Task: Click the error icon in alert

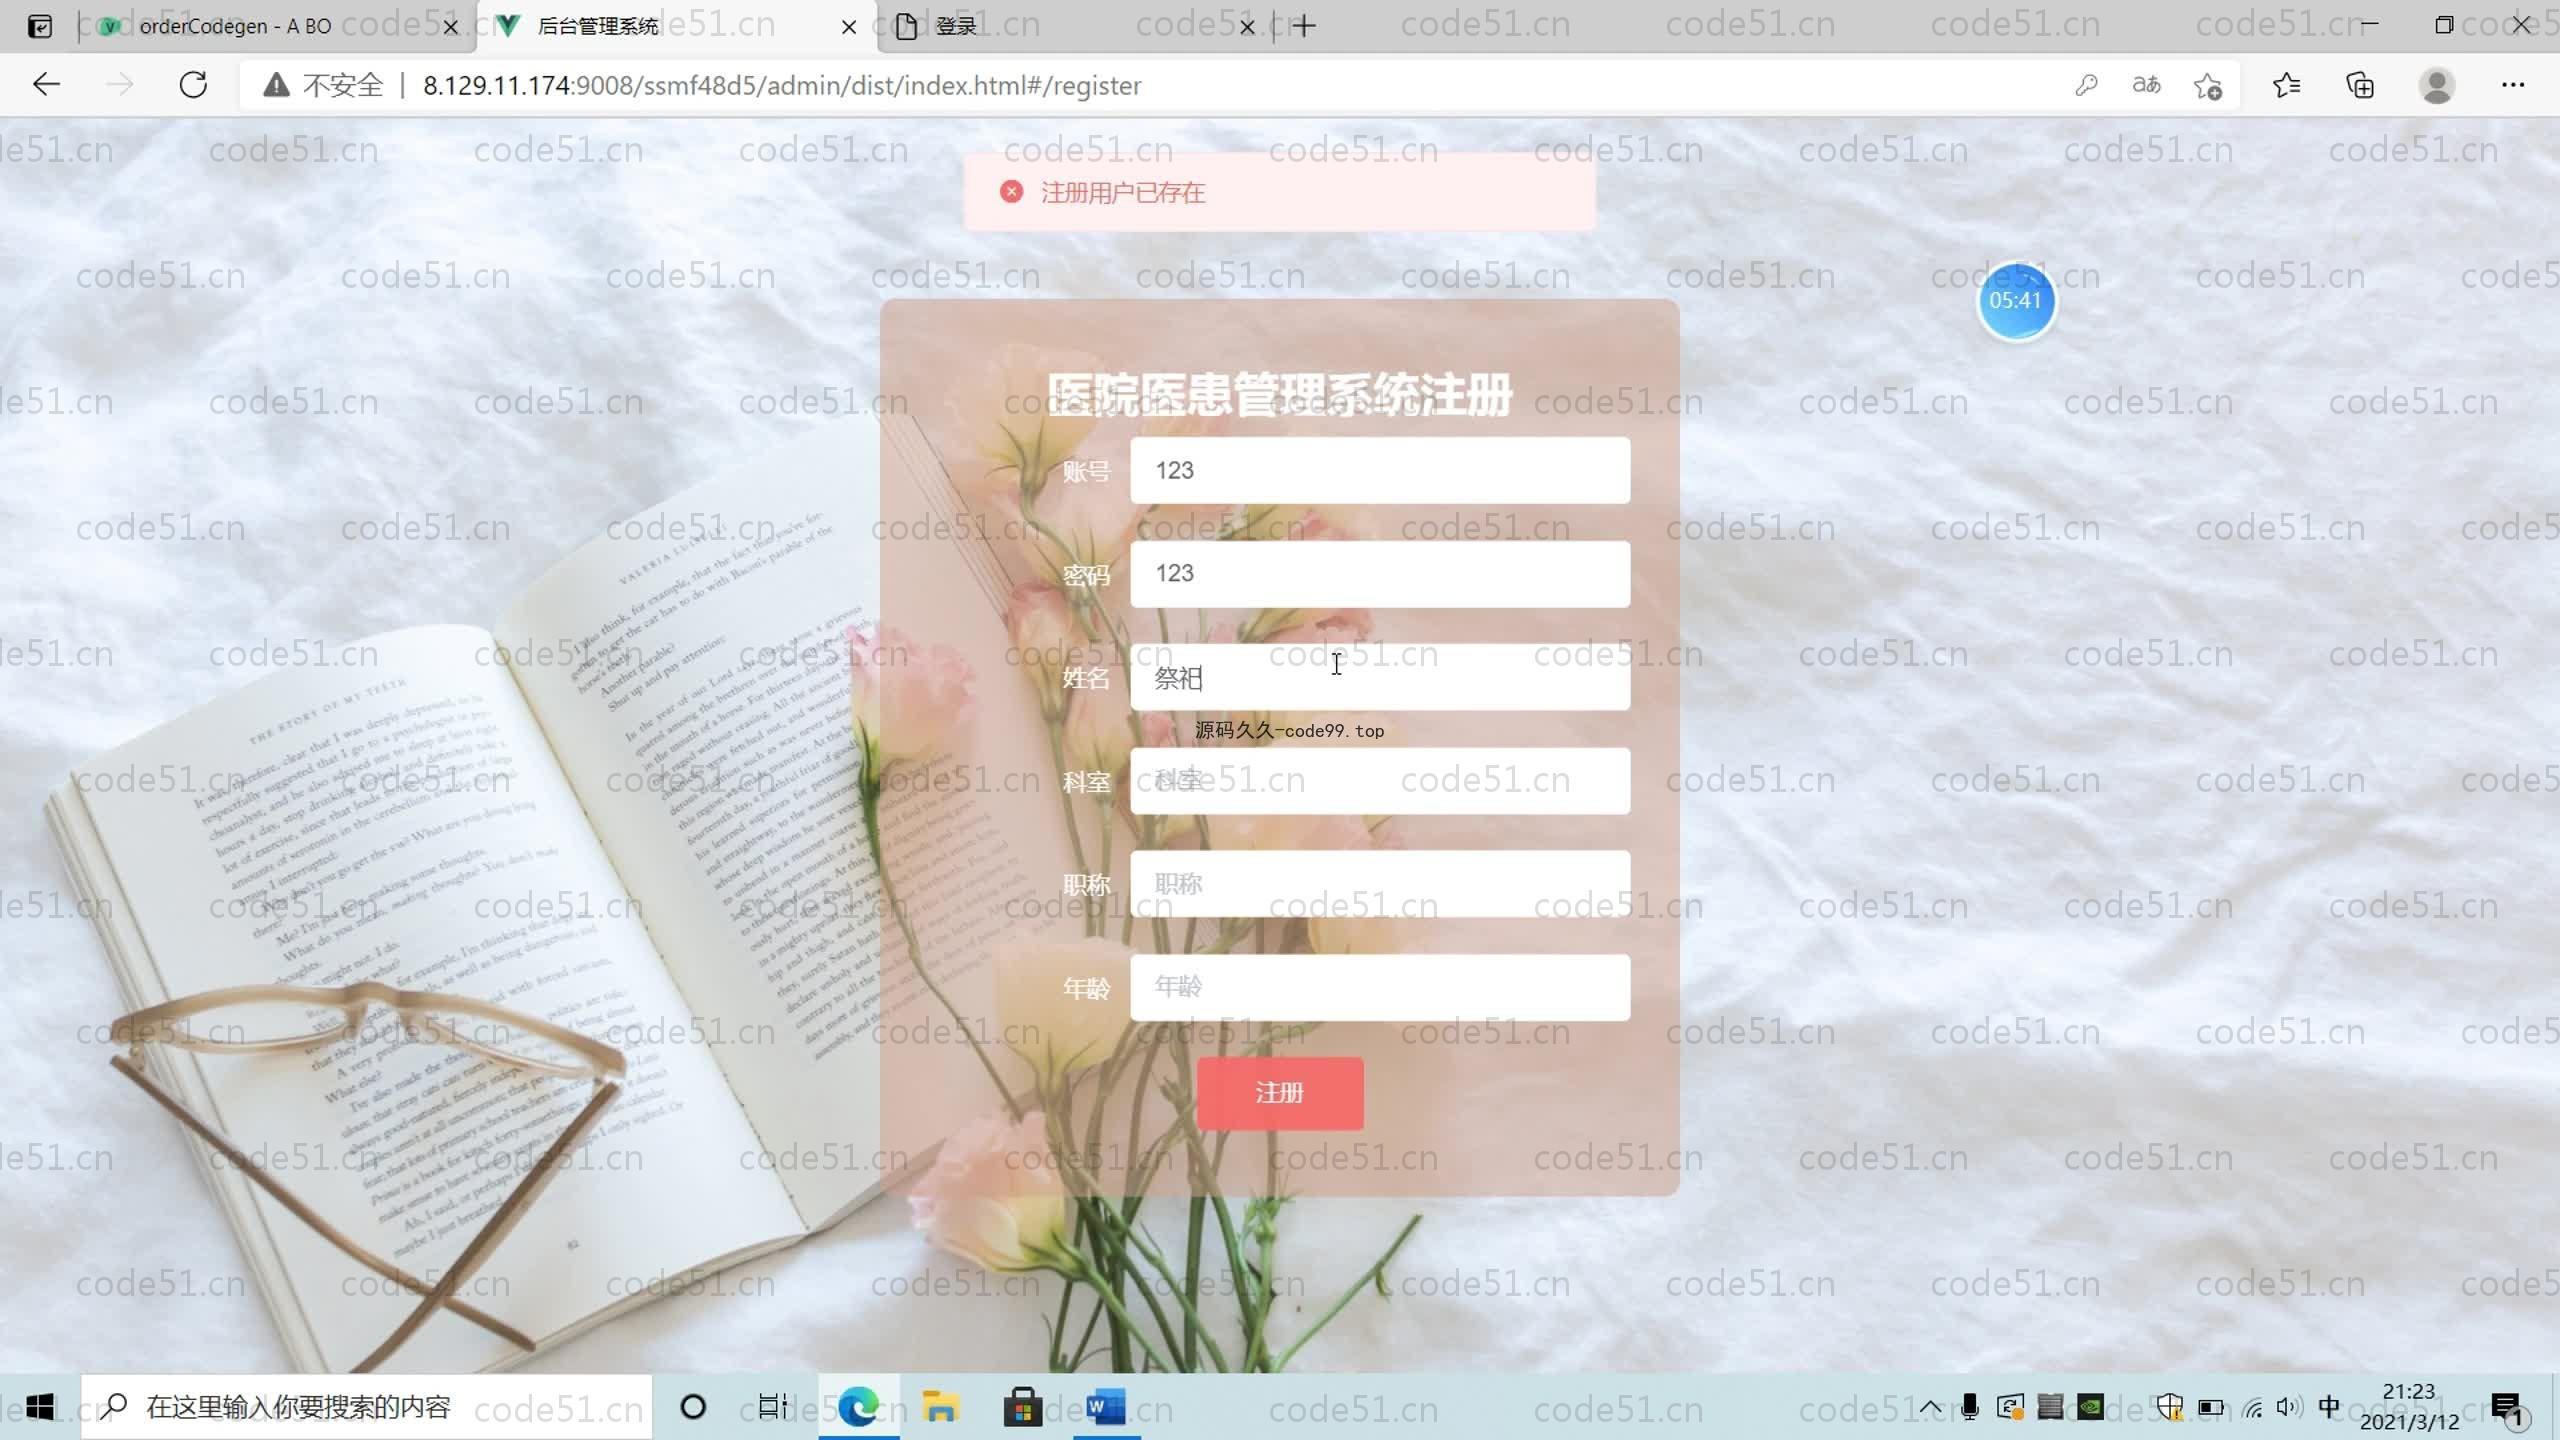Action: point(1011,192)
